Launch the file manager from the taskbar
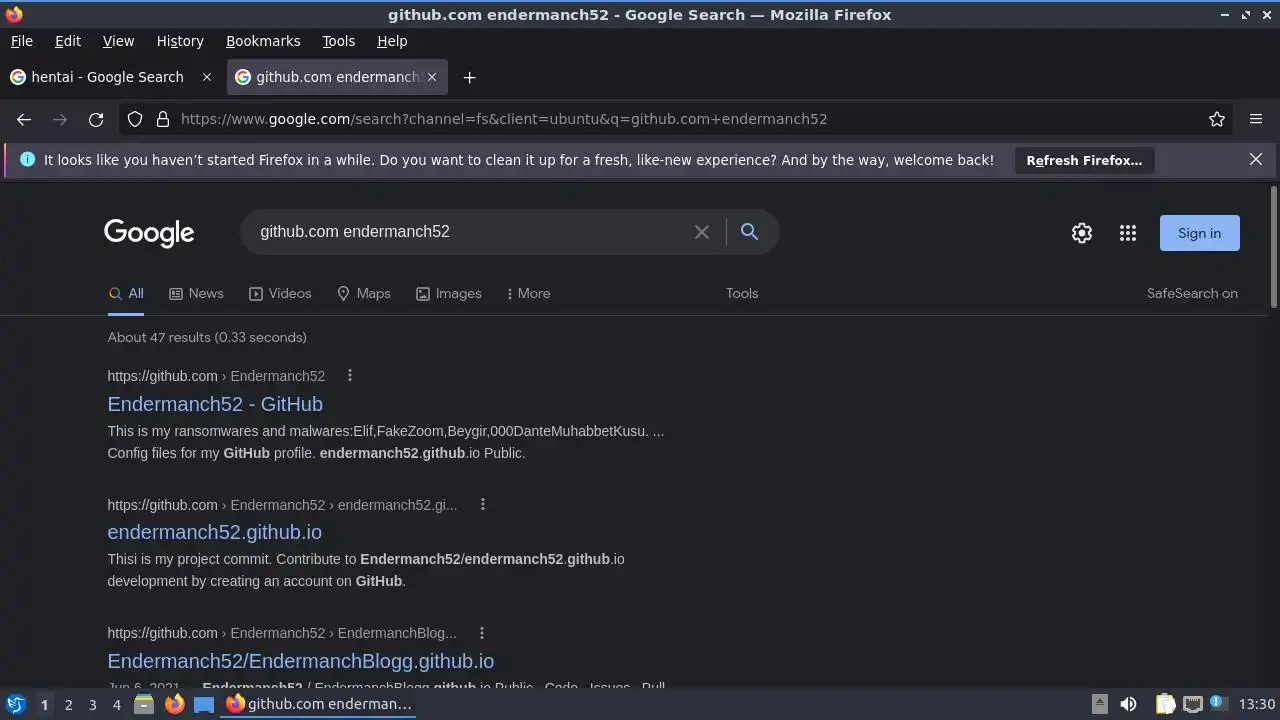The image size is (1280, 720). (x=144, y=704)
